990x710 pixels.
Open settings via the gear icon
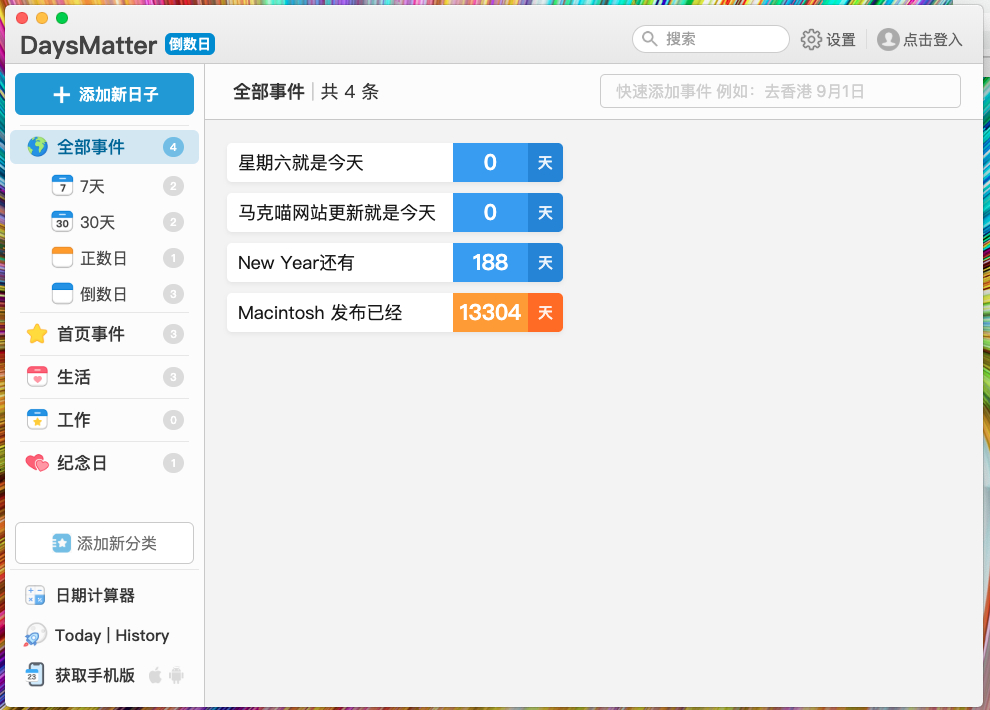pos(811,39)
